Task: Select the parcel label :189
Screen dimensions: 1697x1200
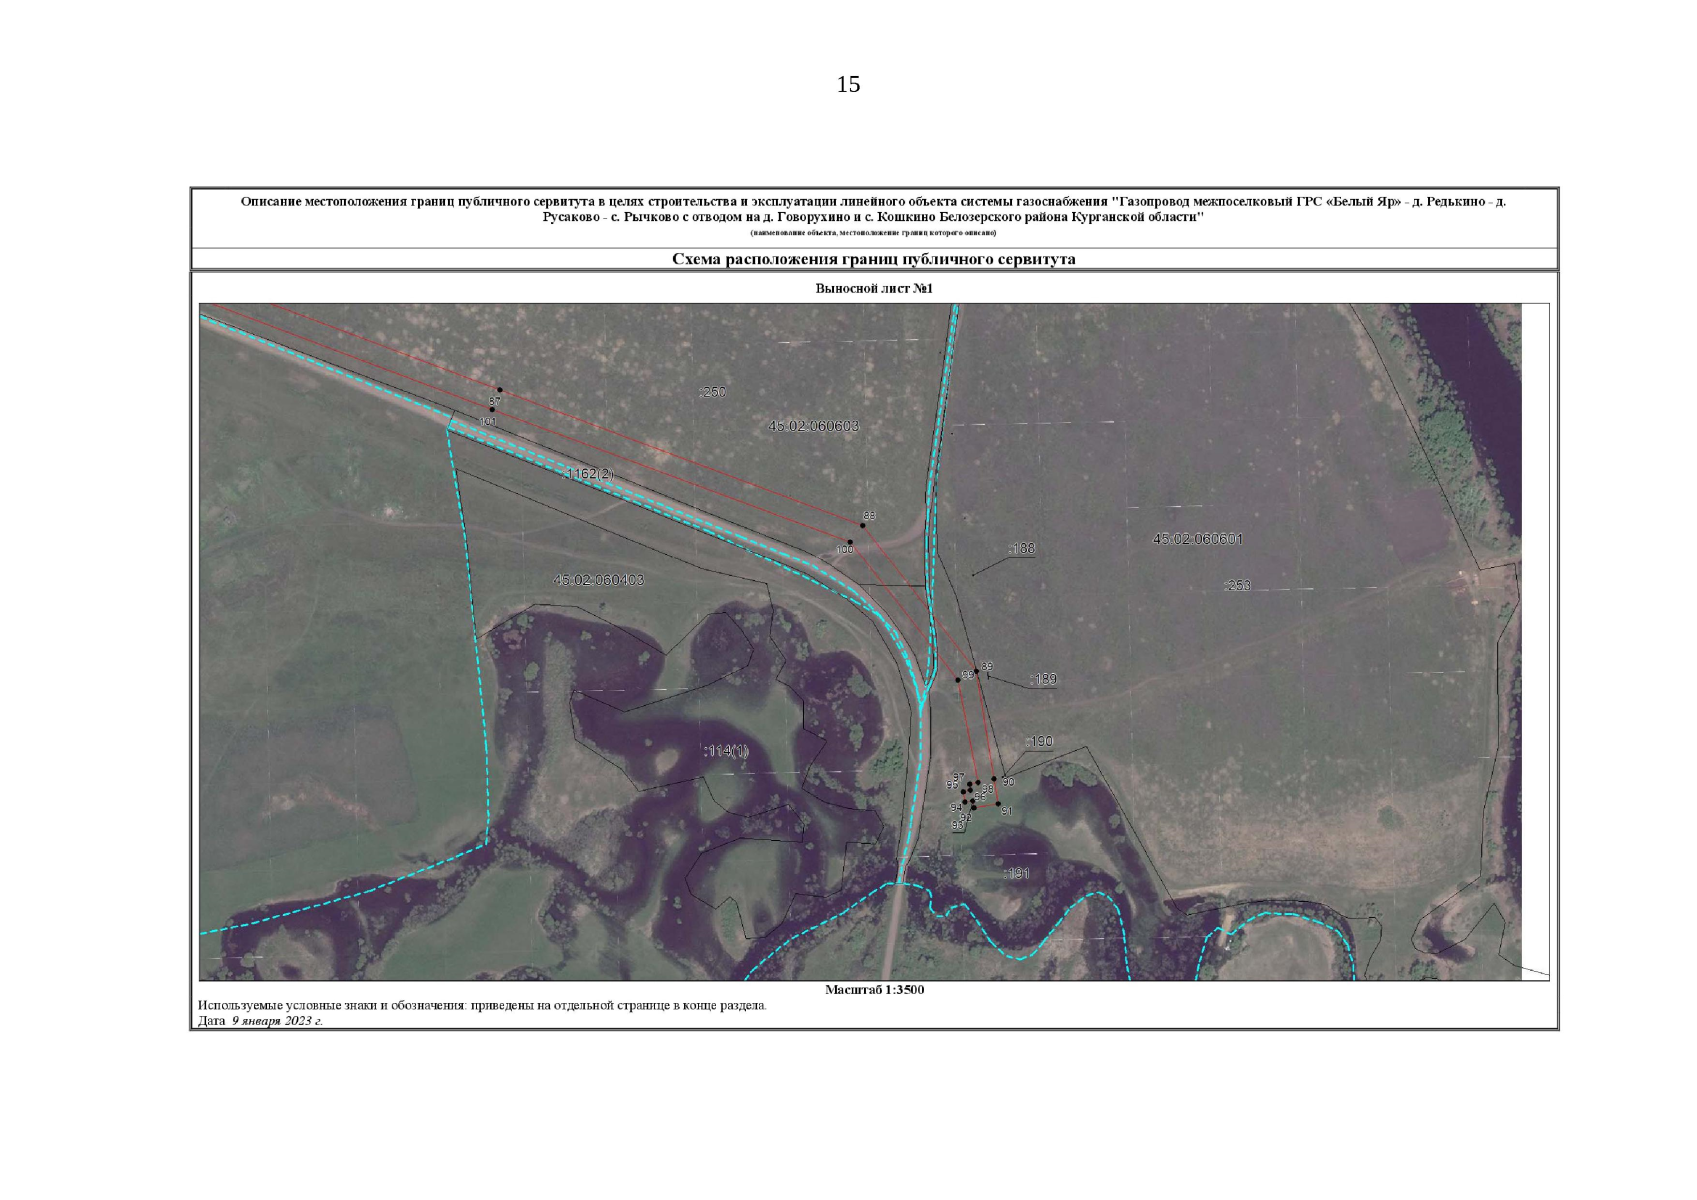Action: tap(1042, 679)
